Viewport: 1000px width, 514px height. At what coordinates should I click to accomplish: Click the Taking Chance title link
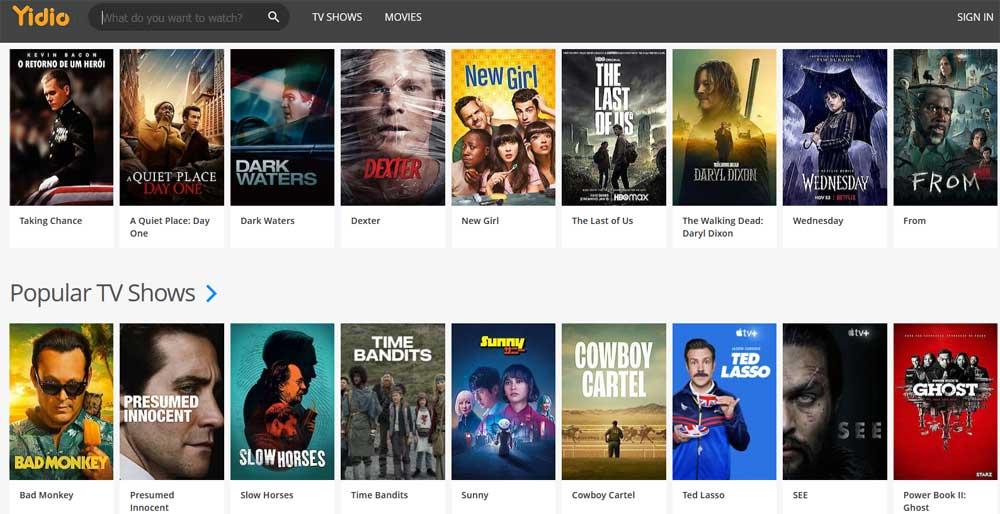click(51, 221)
